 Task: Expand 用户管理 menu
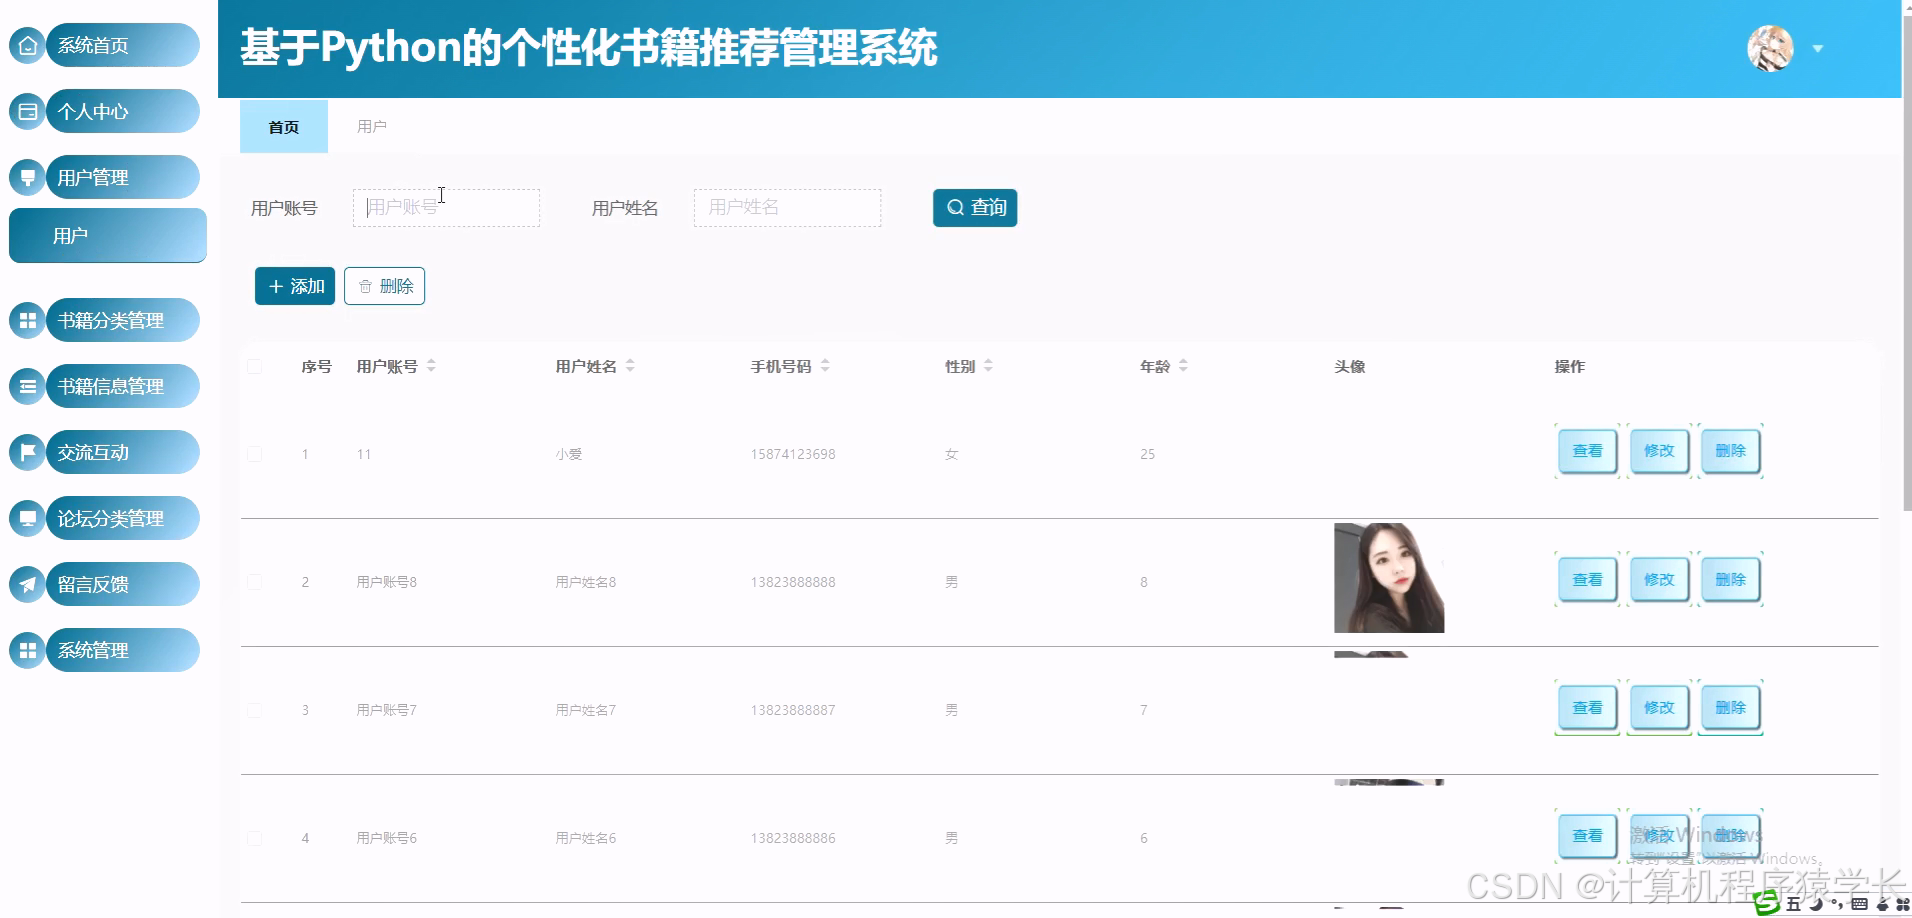pos(123,177)
